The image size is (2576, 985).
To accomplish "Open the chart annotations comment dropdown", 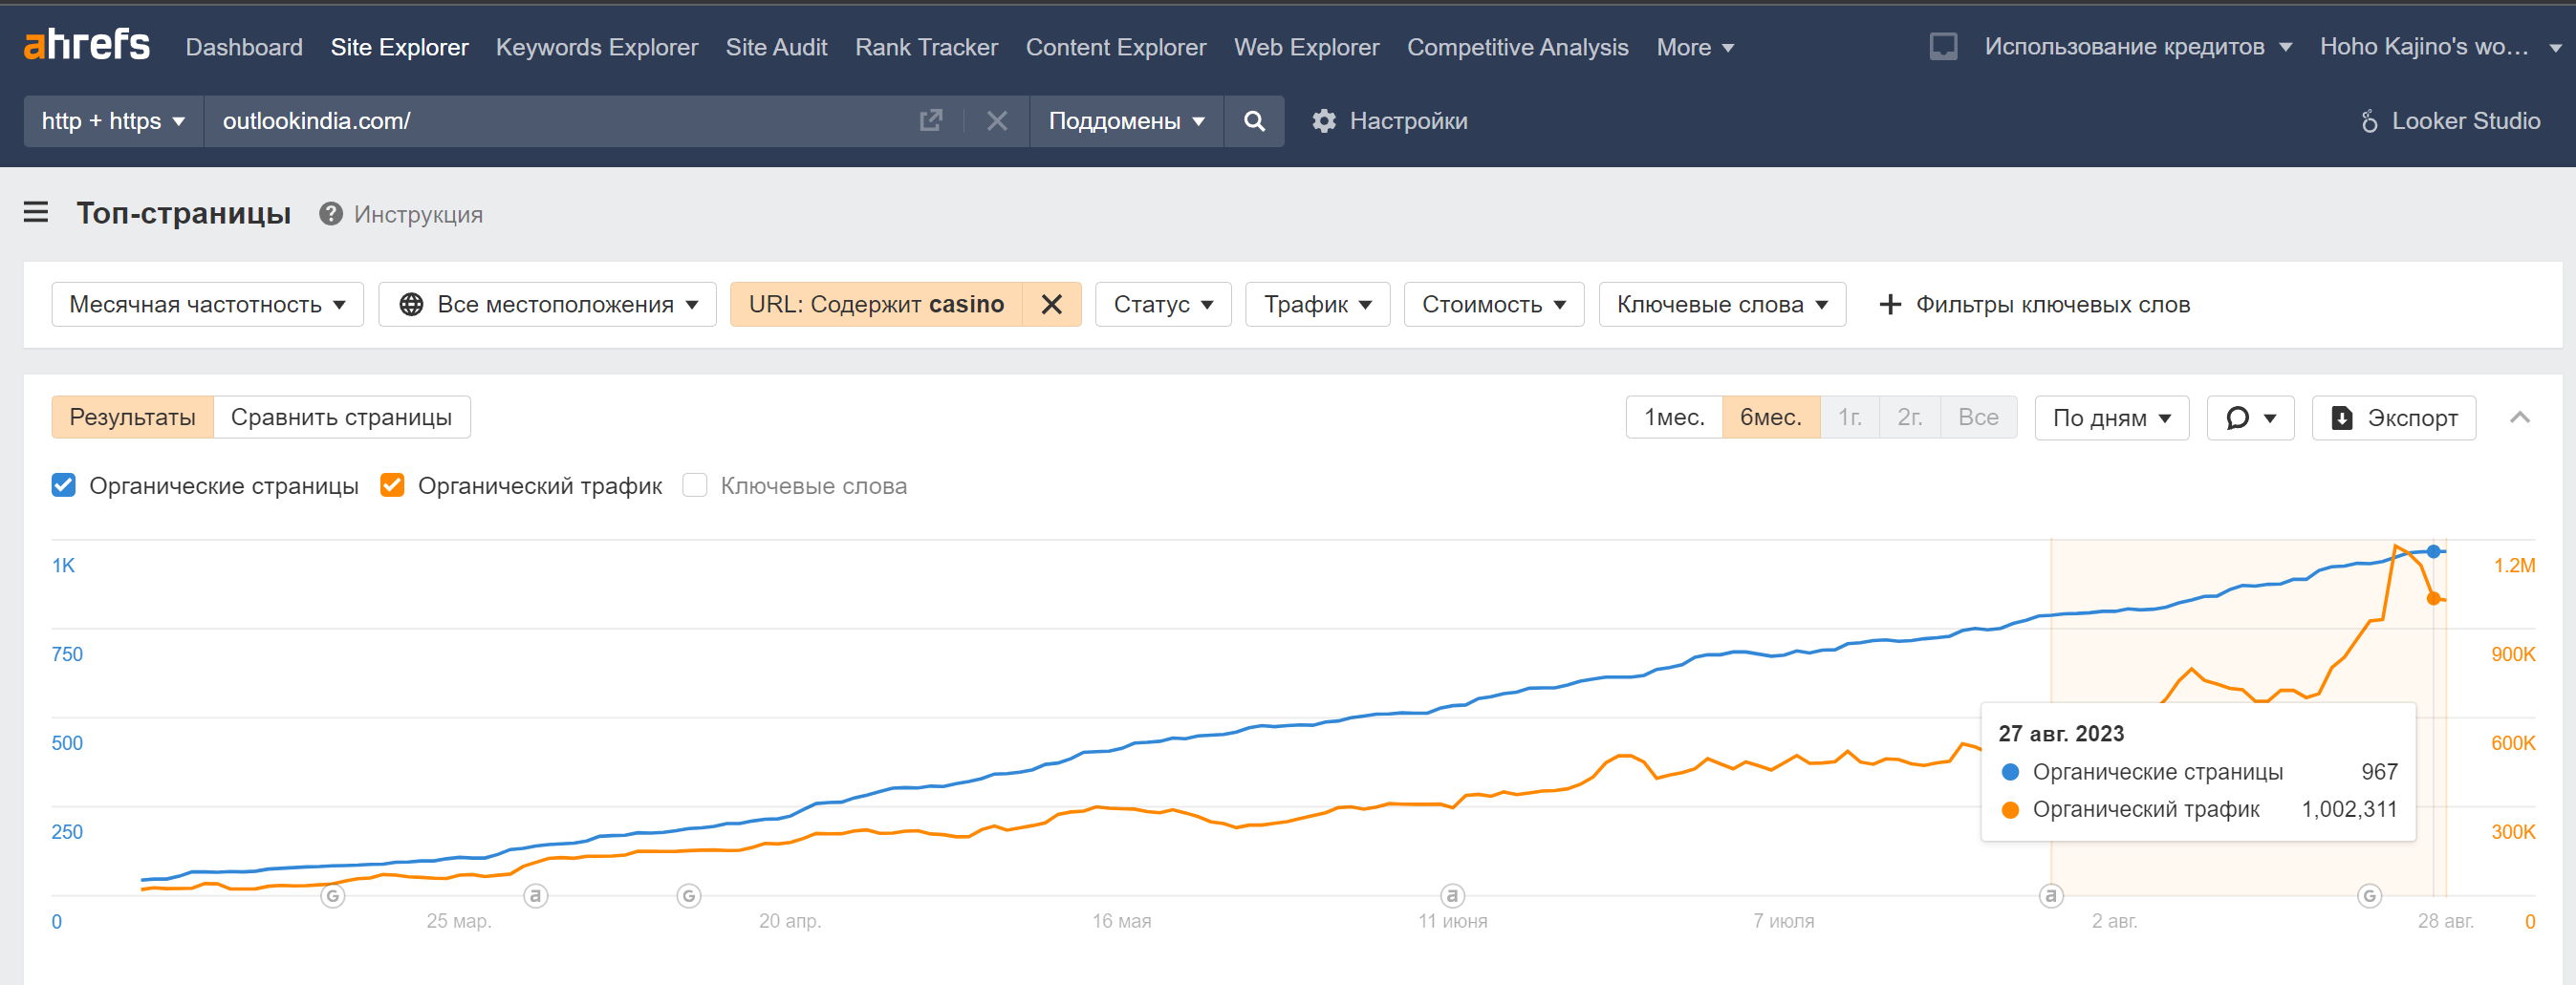I will [x=2249, y=418].
